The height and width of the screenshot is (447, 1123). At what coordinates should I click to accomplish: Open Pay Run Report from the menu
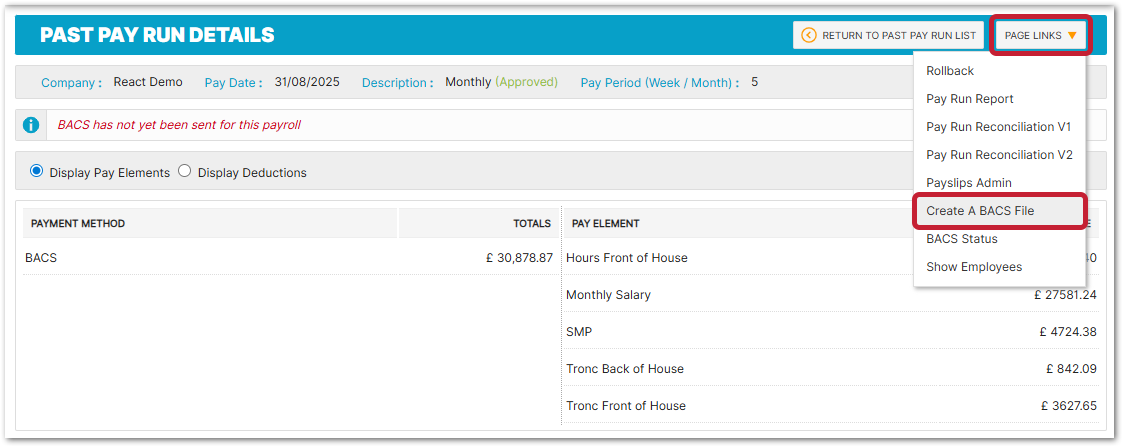point(969,99)
